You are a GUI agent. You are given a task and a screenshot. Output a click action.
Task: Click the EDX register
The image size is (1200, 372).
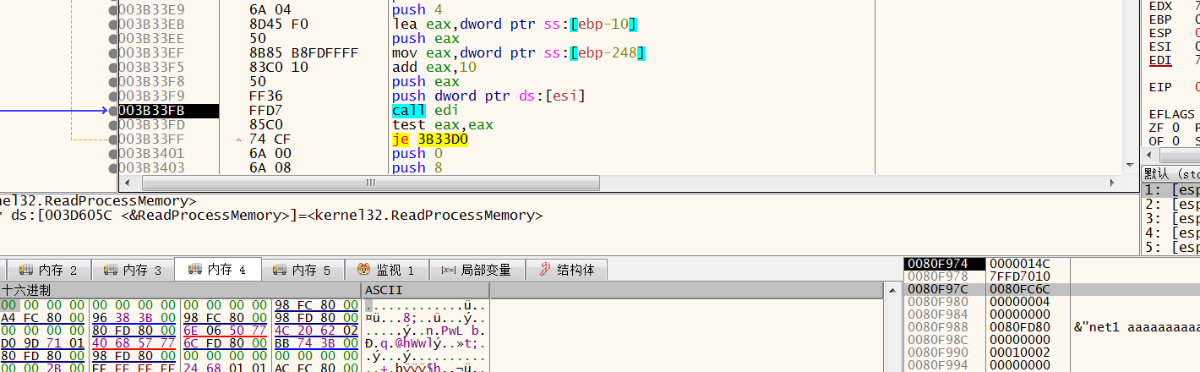(x=1161, y=6)
